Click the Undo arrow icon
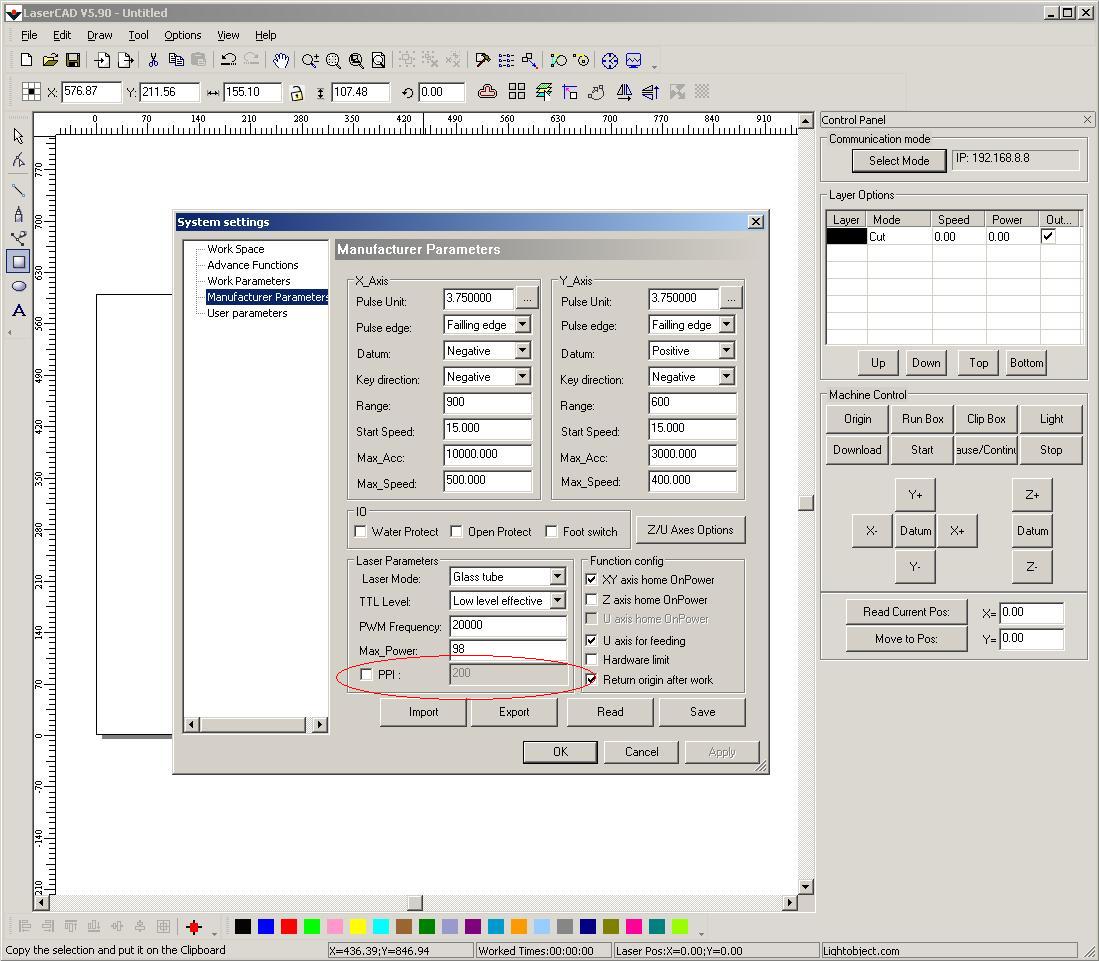The height and width of the screenshot is (961, 1099). click(228, 60)
